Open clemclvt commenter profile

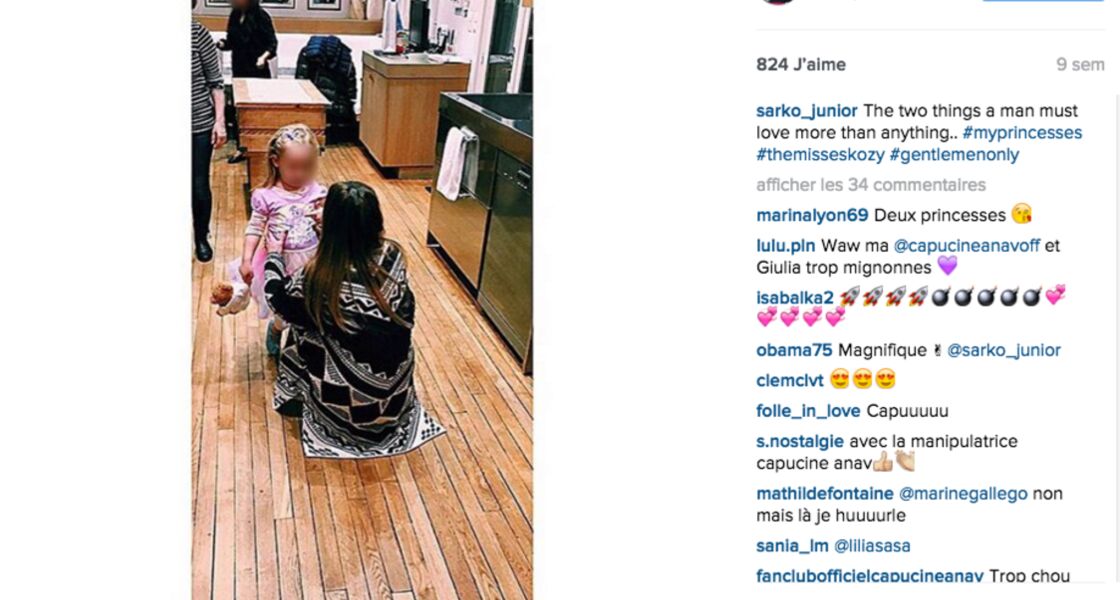[x=790, y=381]
